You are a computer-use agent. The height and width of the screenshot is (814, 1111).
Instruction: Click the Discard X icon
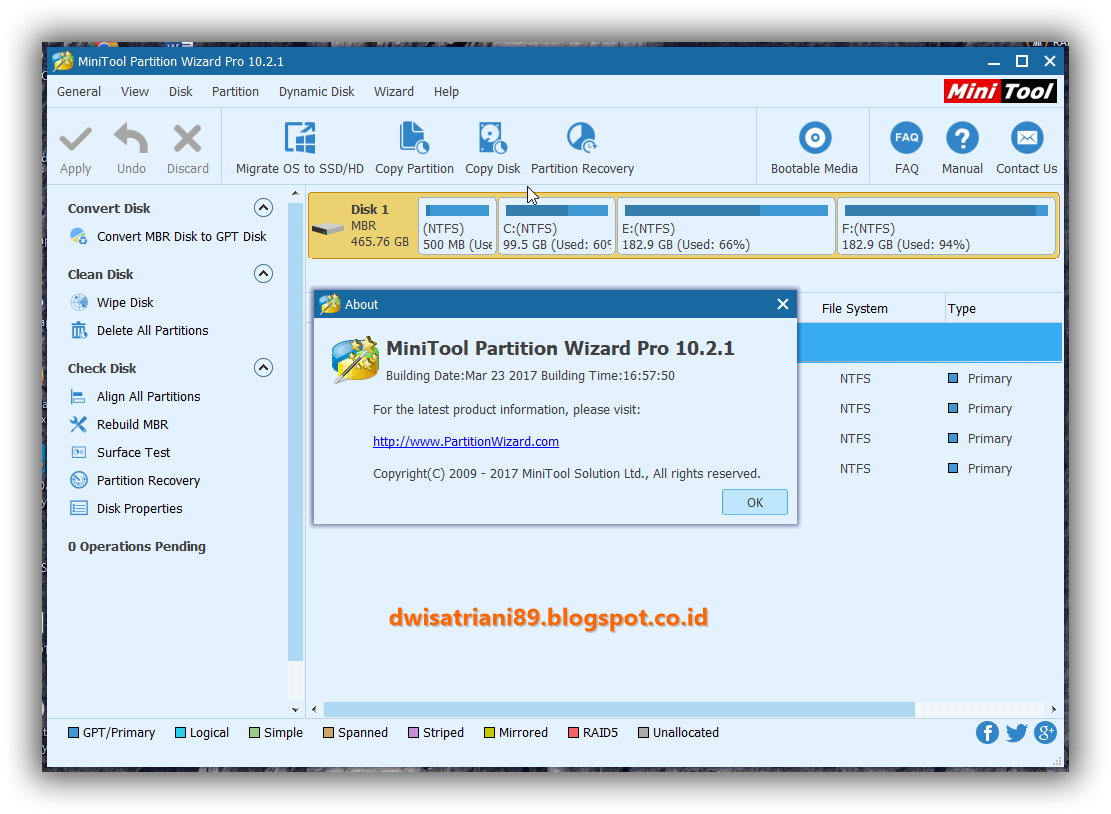[188, 139]
